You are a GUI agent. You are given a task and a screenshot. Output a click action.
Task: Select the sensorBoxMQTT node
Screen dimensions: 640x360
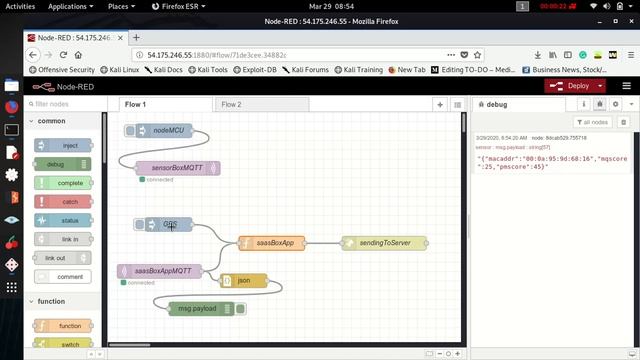pyautogui.click(x=178, y=168)
